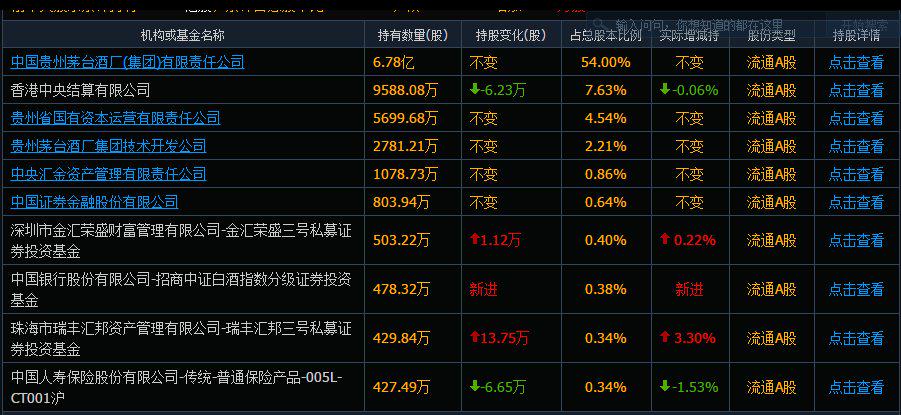
Task: Click the red up arrow beside 1.12万
Action: point(475,239)
